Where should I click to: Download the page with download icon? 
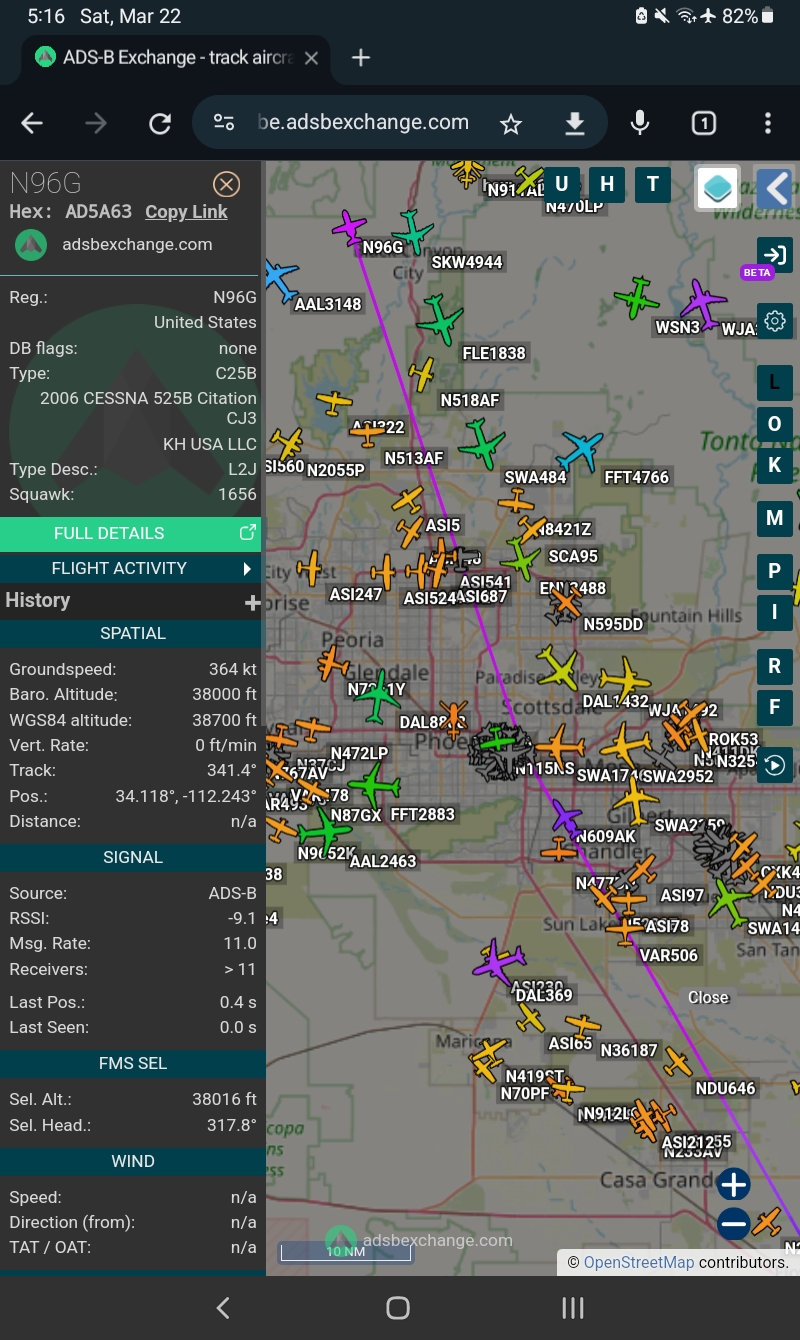[x=575, y=124]
